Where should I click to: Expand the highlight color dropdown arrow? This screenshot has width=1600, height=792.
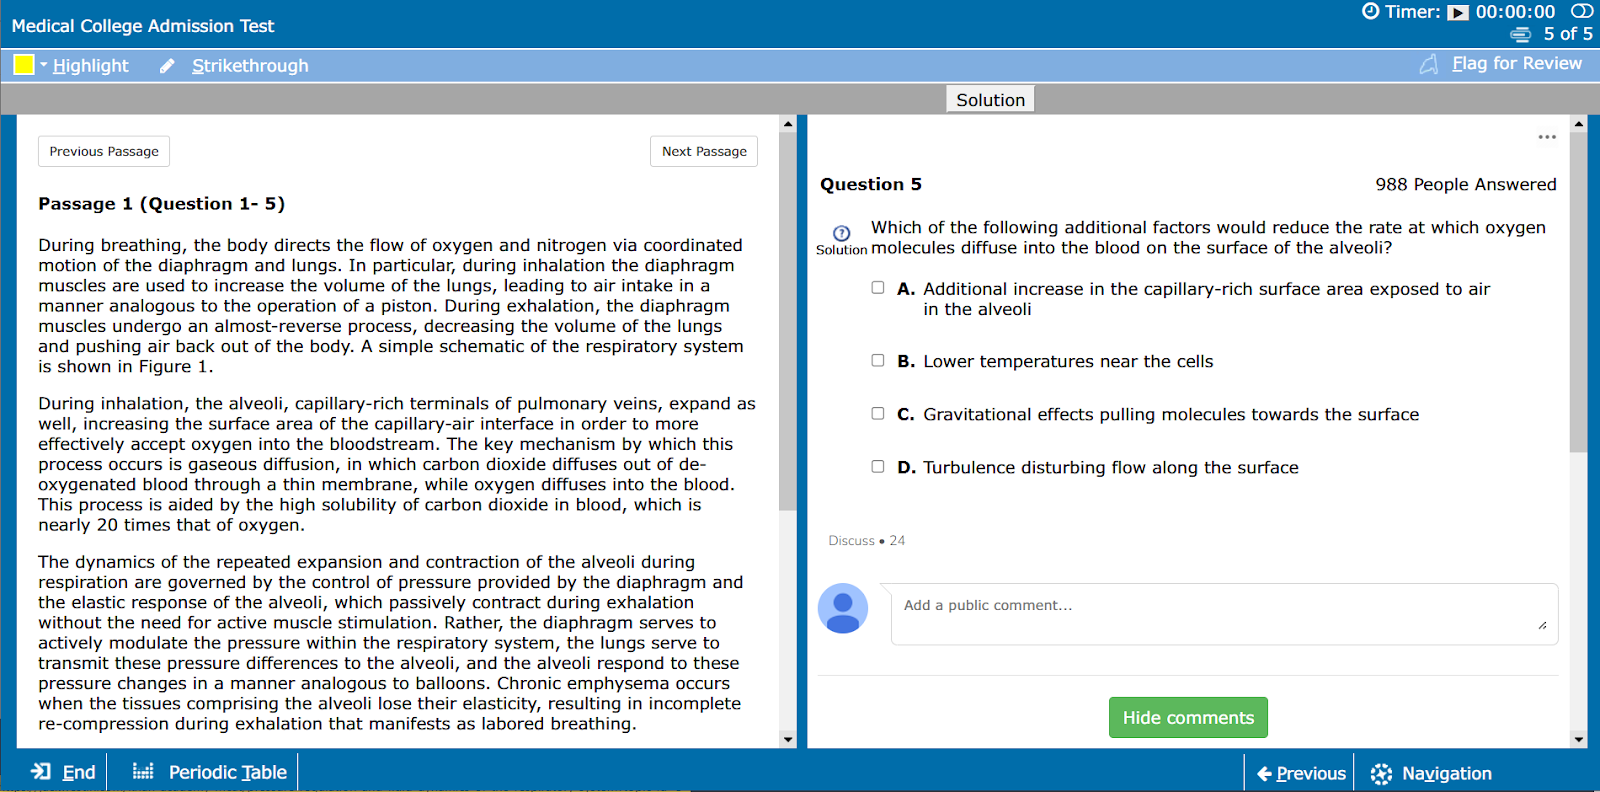[44, 64]
